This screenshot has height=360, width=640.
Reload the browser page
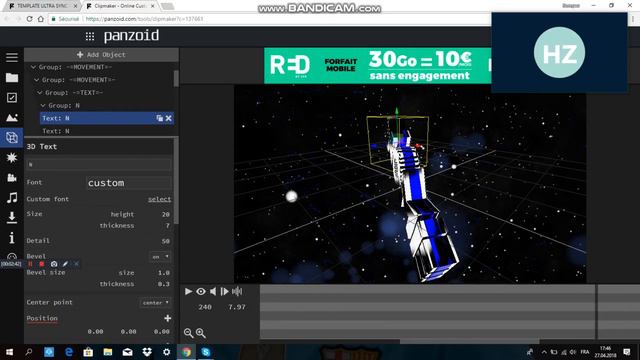(x=29, y=19)
